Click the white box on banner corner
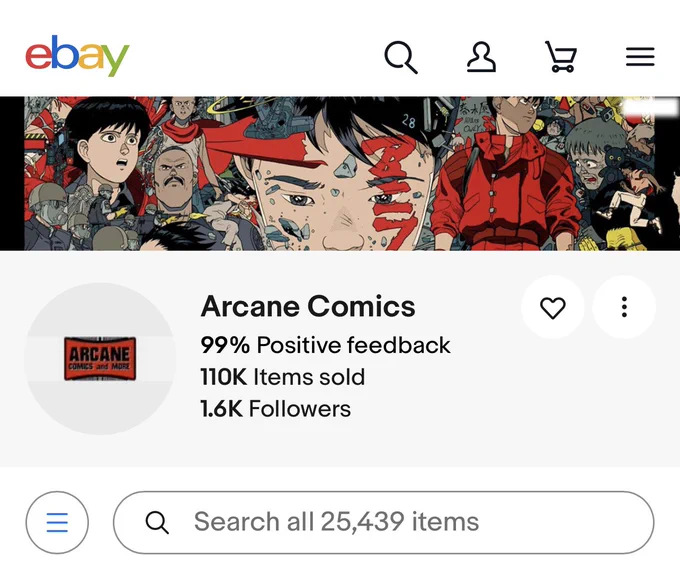Image resolution: width=680 pixels, height=583 pixels. tap(651, 107)
